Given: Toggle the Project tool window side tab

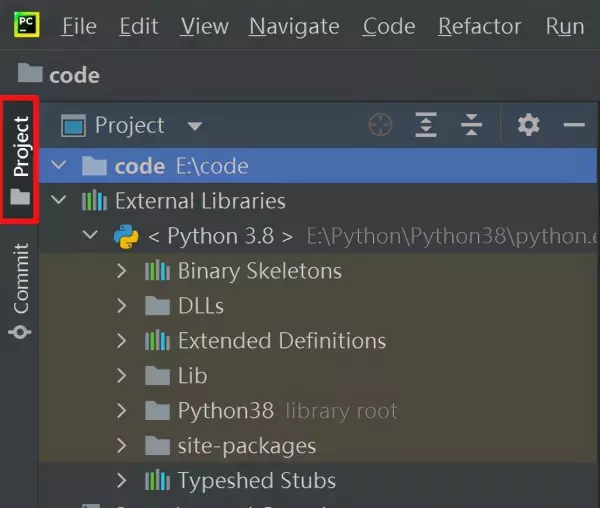Looking at the screenshot, I should [x=20, y=160].
